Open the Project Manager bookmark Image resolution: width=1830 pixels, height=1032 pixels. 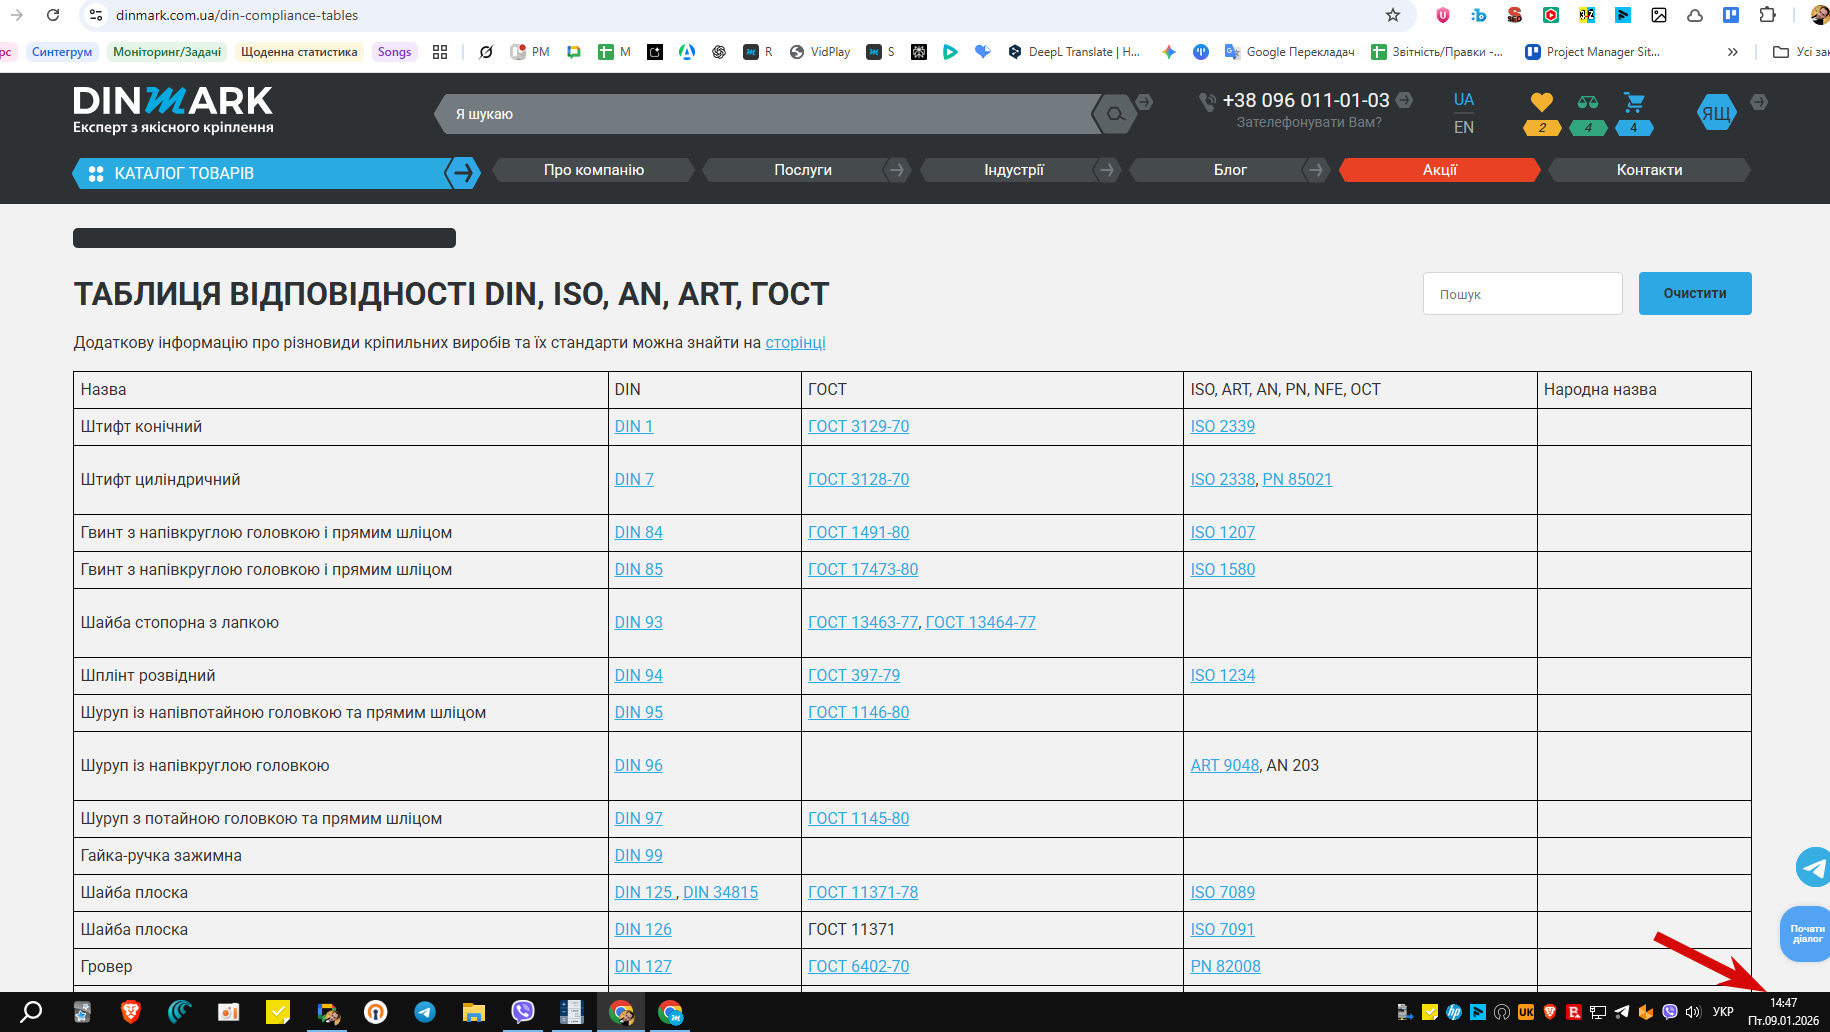[x=1592, y=52]
